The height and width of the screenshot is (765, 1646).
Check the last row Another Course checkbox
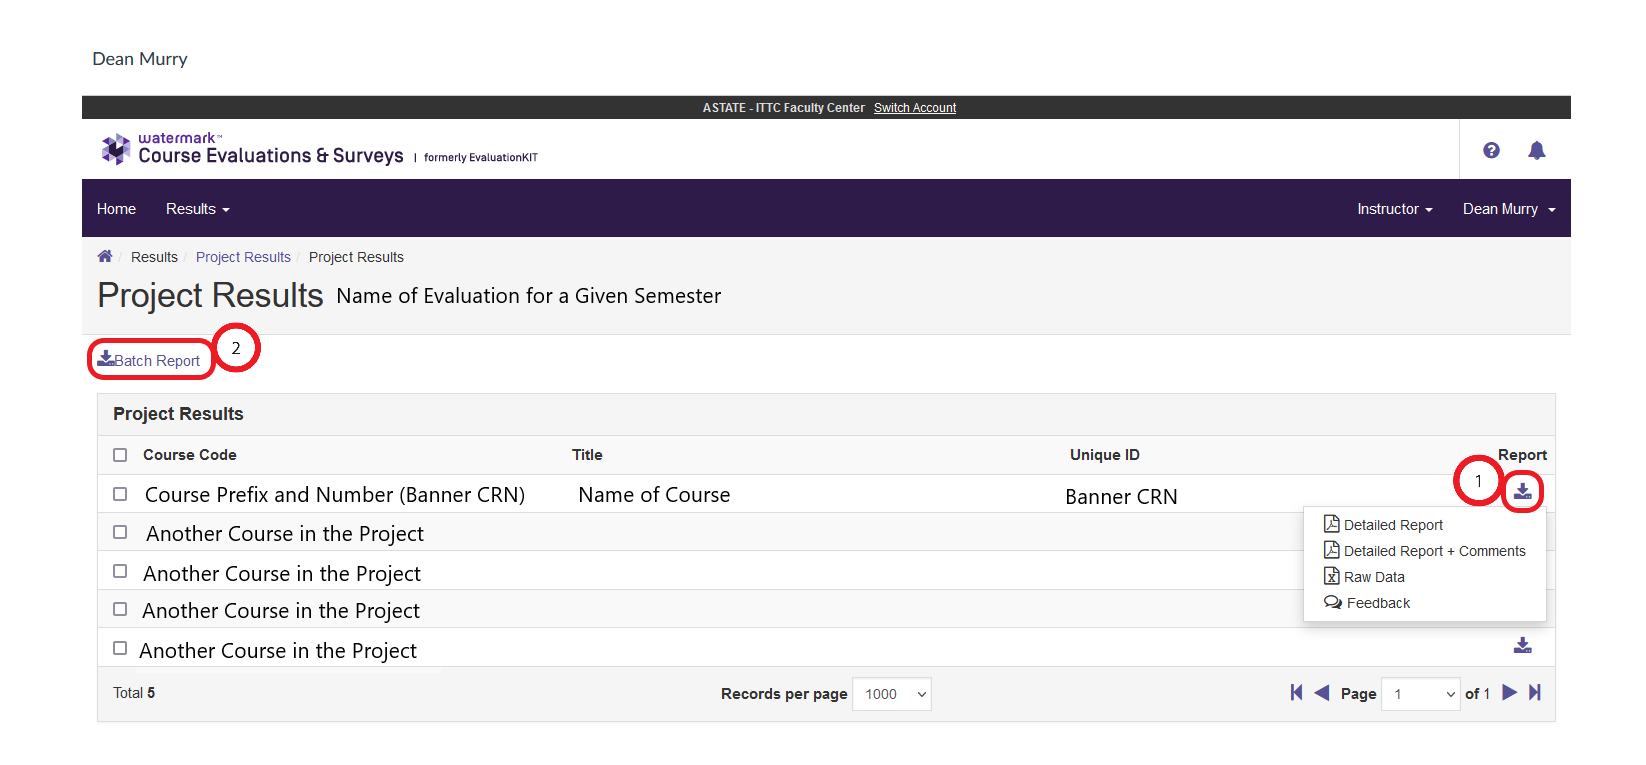click(x=120, y=648)
